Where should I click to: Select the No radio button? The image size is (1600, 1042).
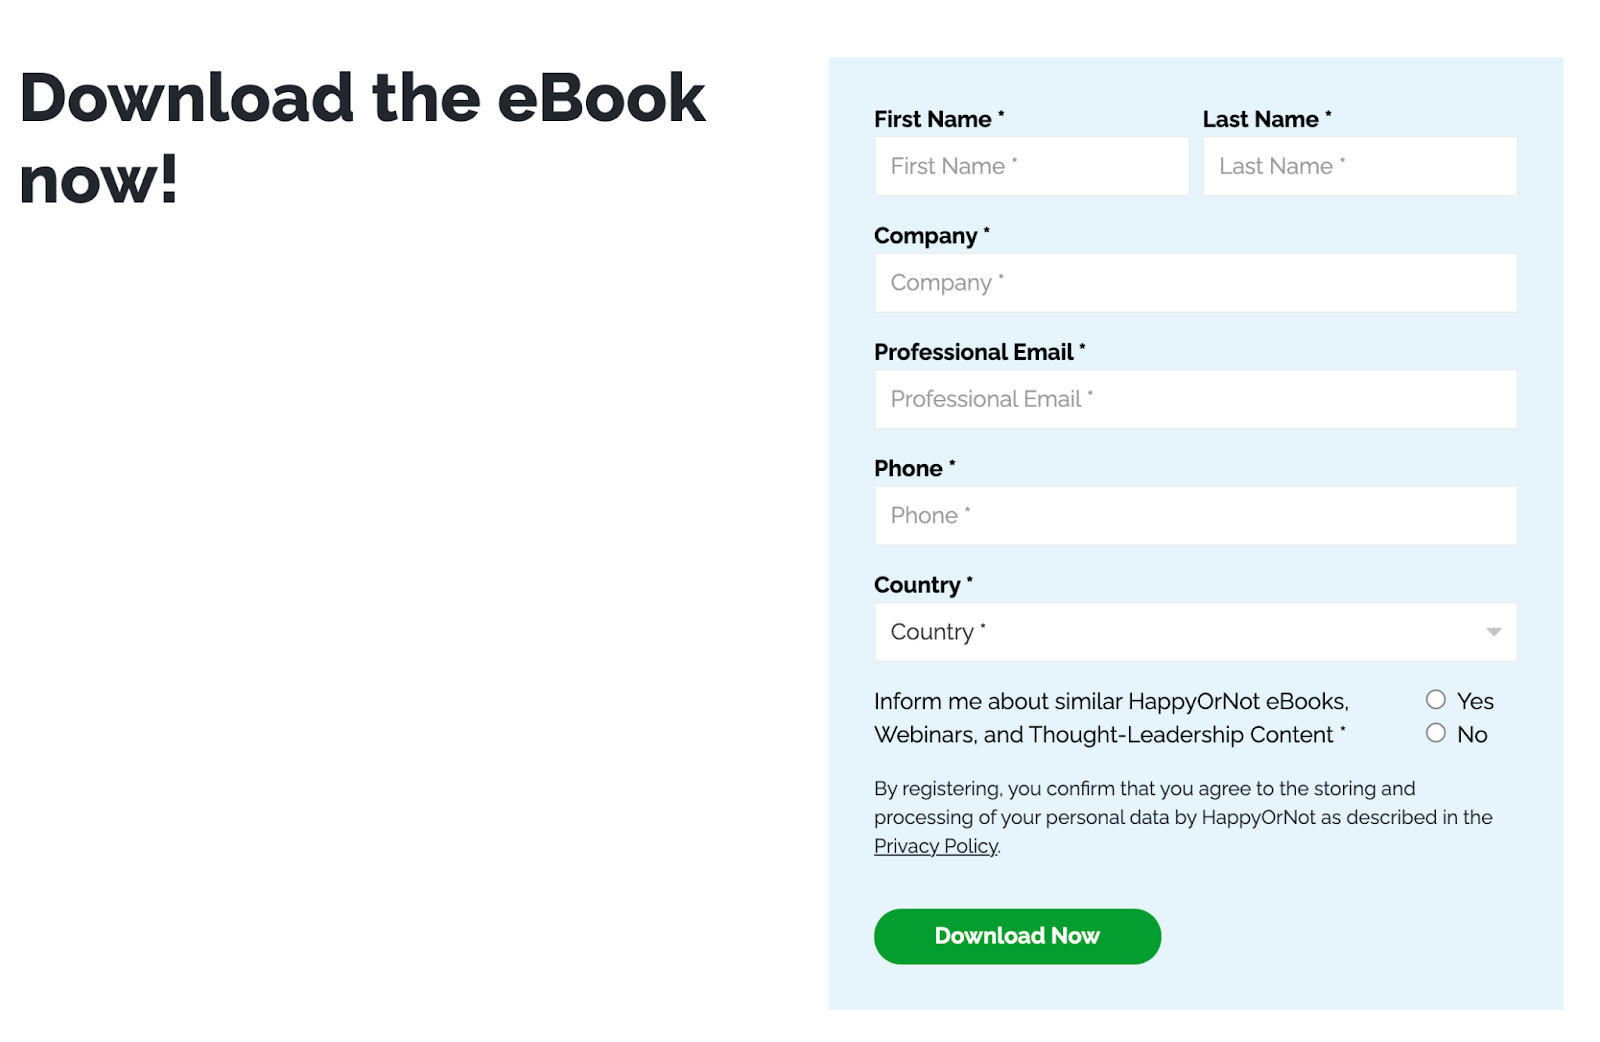click(x=1436, y=733)
